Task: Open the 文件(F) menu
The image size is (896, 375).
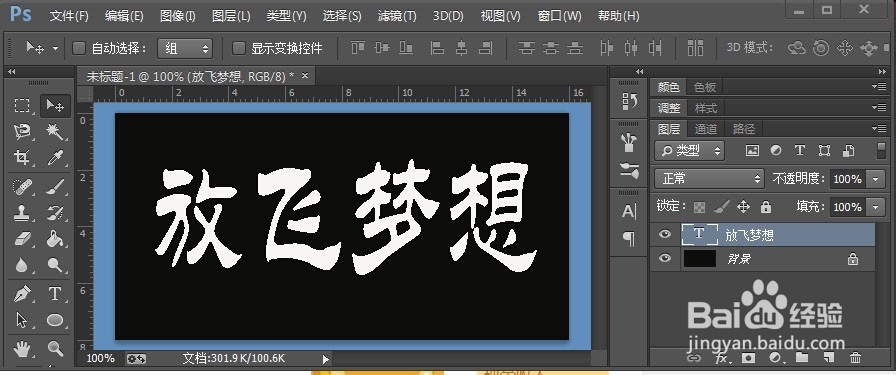Action: coord(69,16)
